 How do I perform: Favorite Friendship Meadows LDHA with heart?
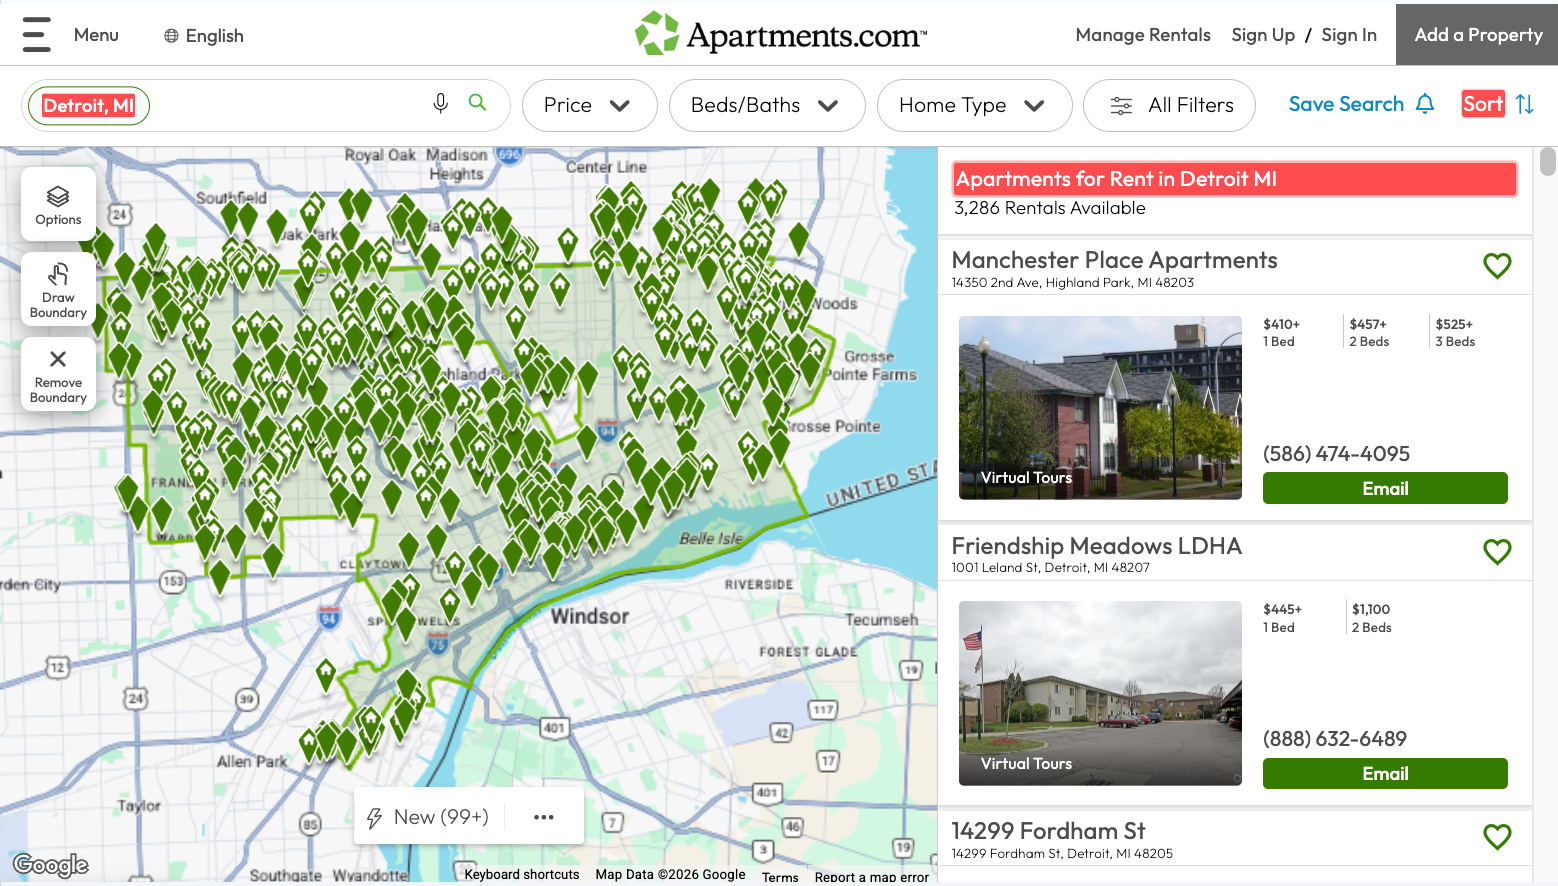click(1497, 552)
